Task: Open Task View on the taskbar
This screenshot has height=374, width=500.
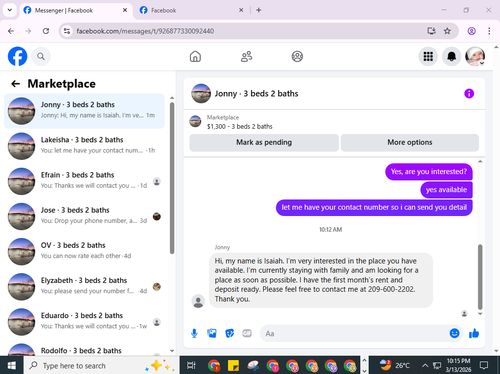Action: click(x=191, y=366)
